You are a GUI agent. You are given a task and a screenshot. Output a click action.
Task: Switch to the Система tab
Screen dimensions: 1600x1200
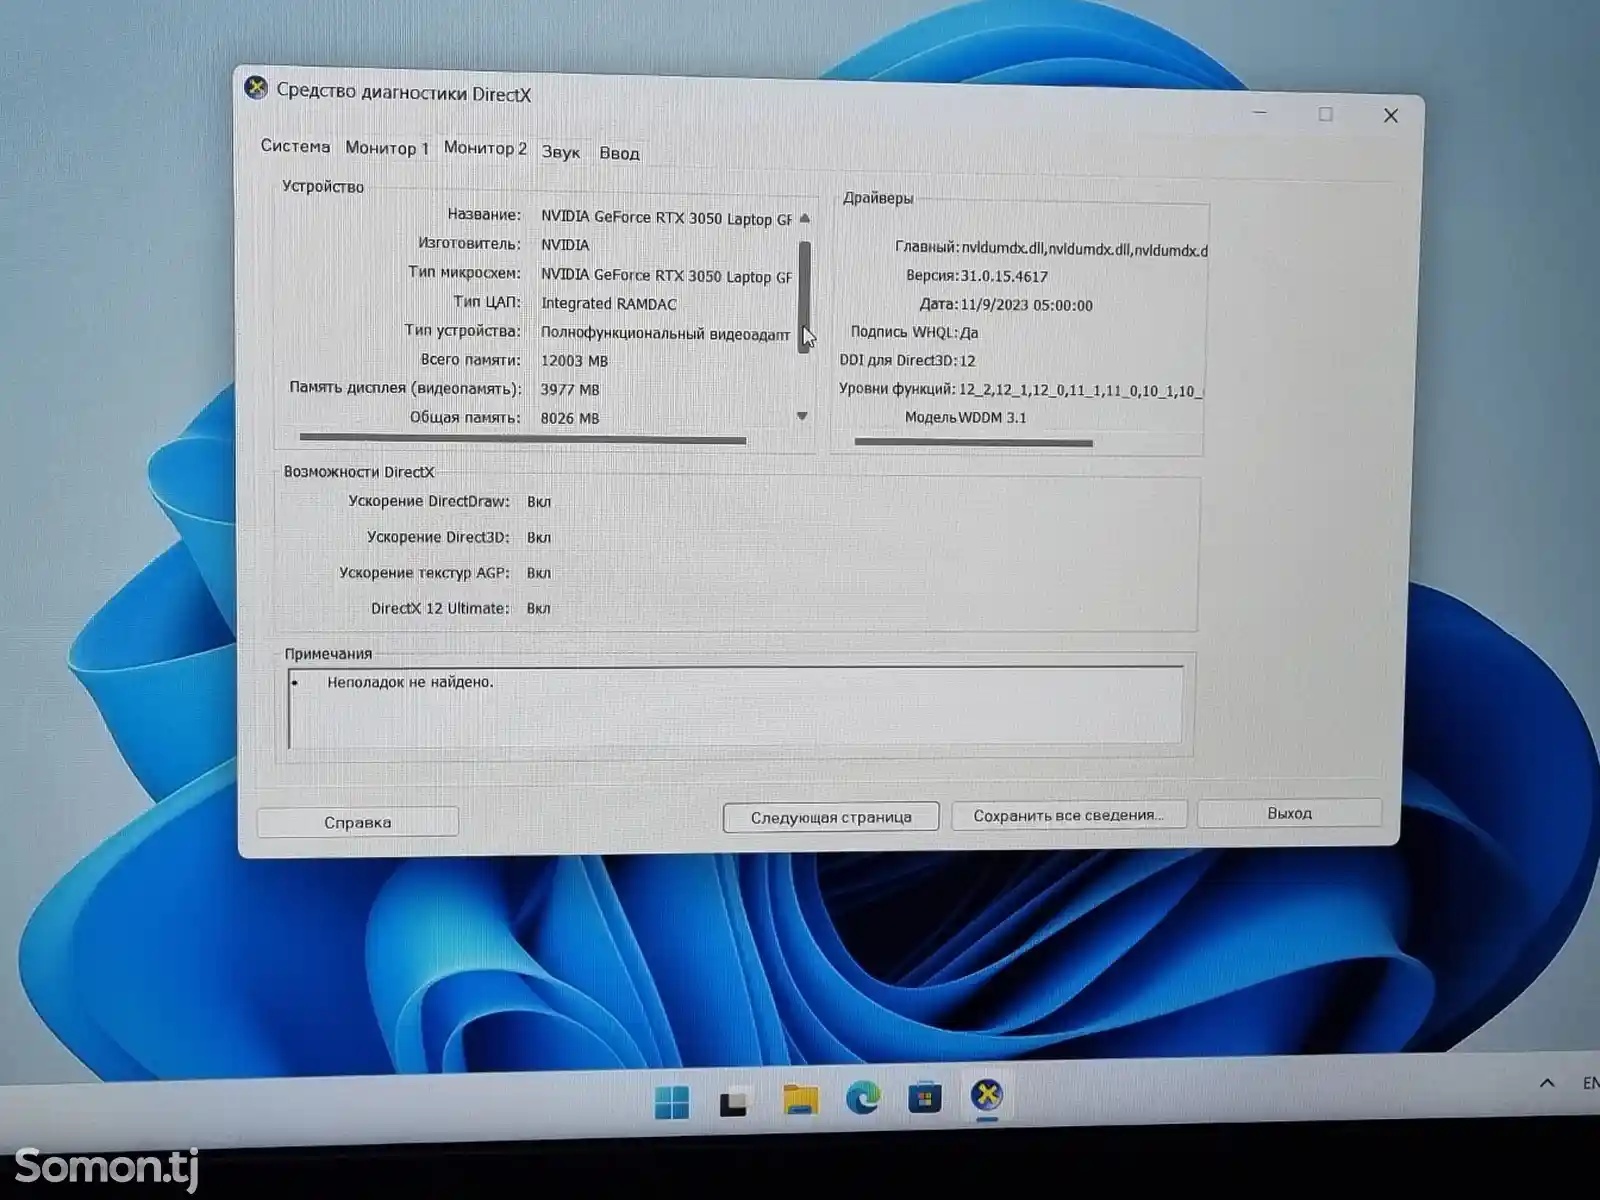point(295,146)
